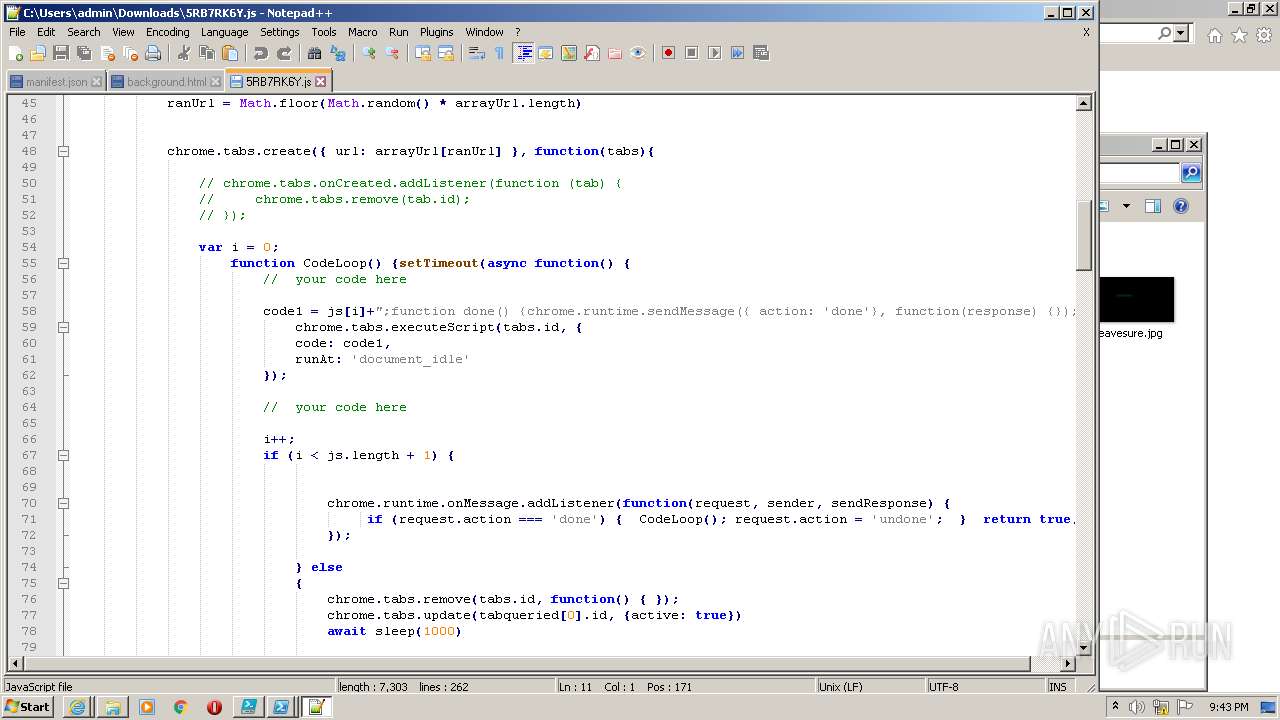The height and width of the screenshot is (720, 1280).
Task: Click the Zoom In toolbar icon
Action: pos(369,53)
